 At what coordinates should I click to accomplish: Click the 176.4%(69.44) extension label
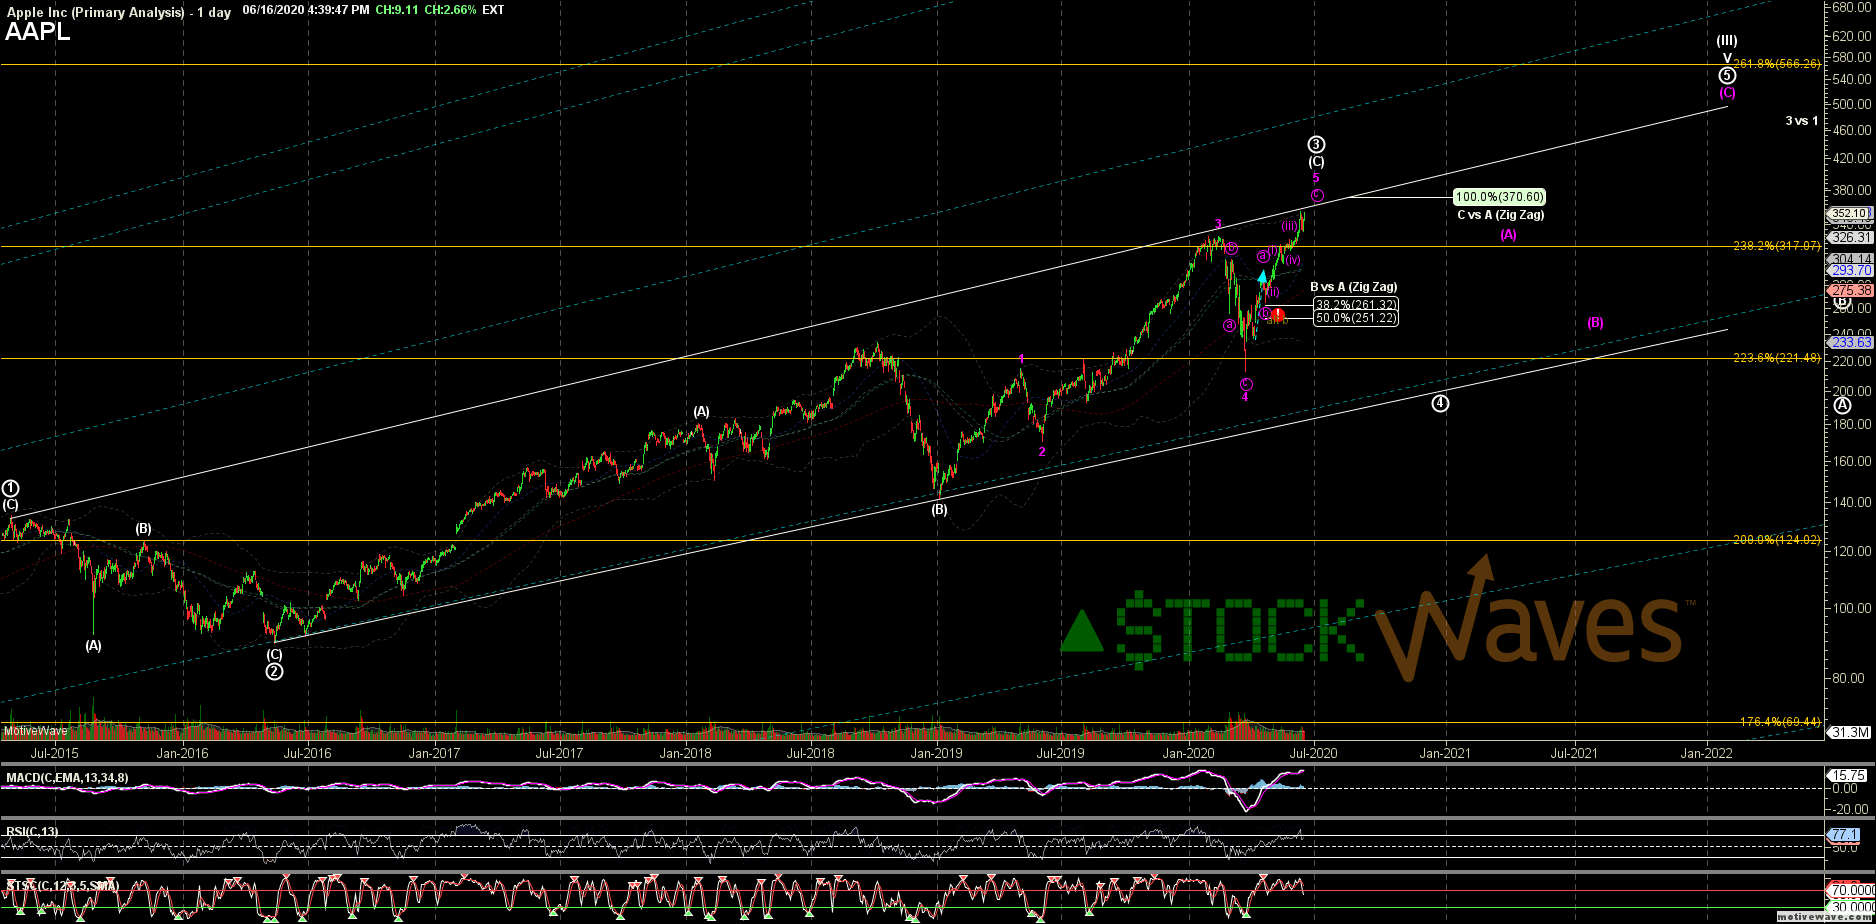point(1781,721)
